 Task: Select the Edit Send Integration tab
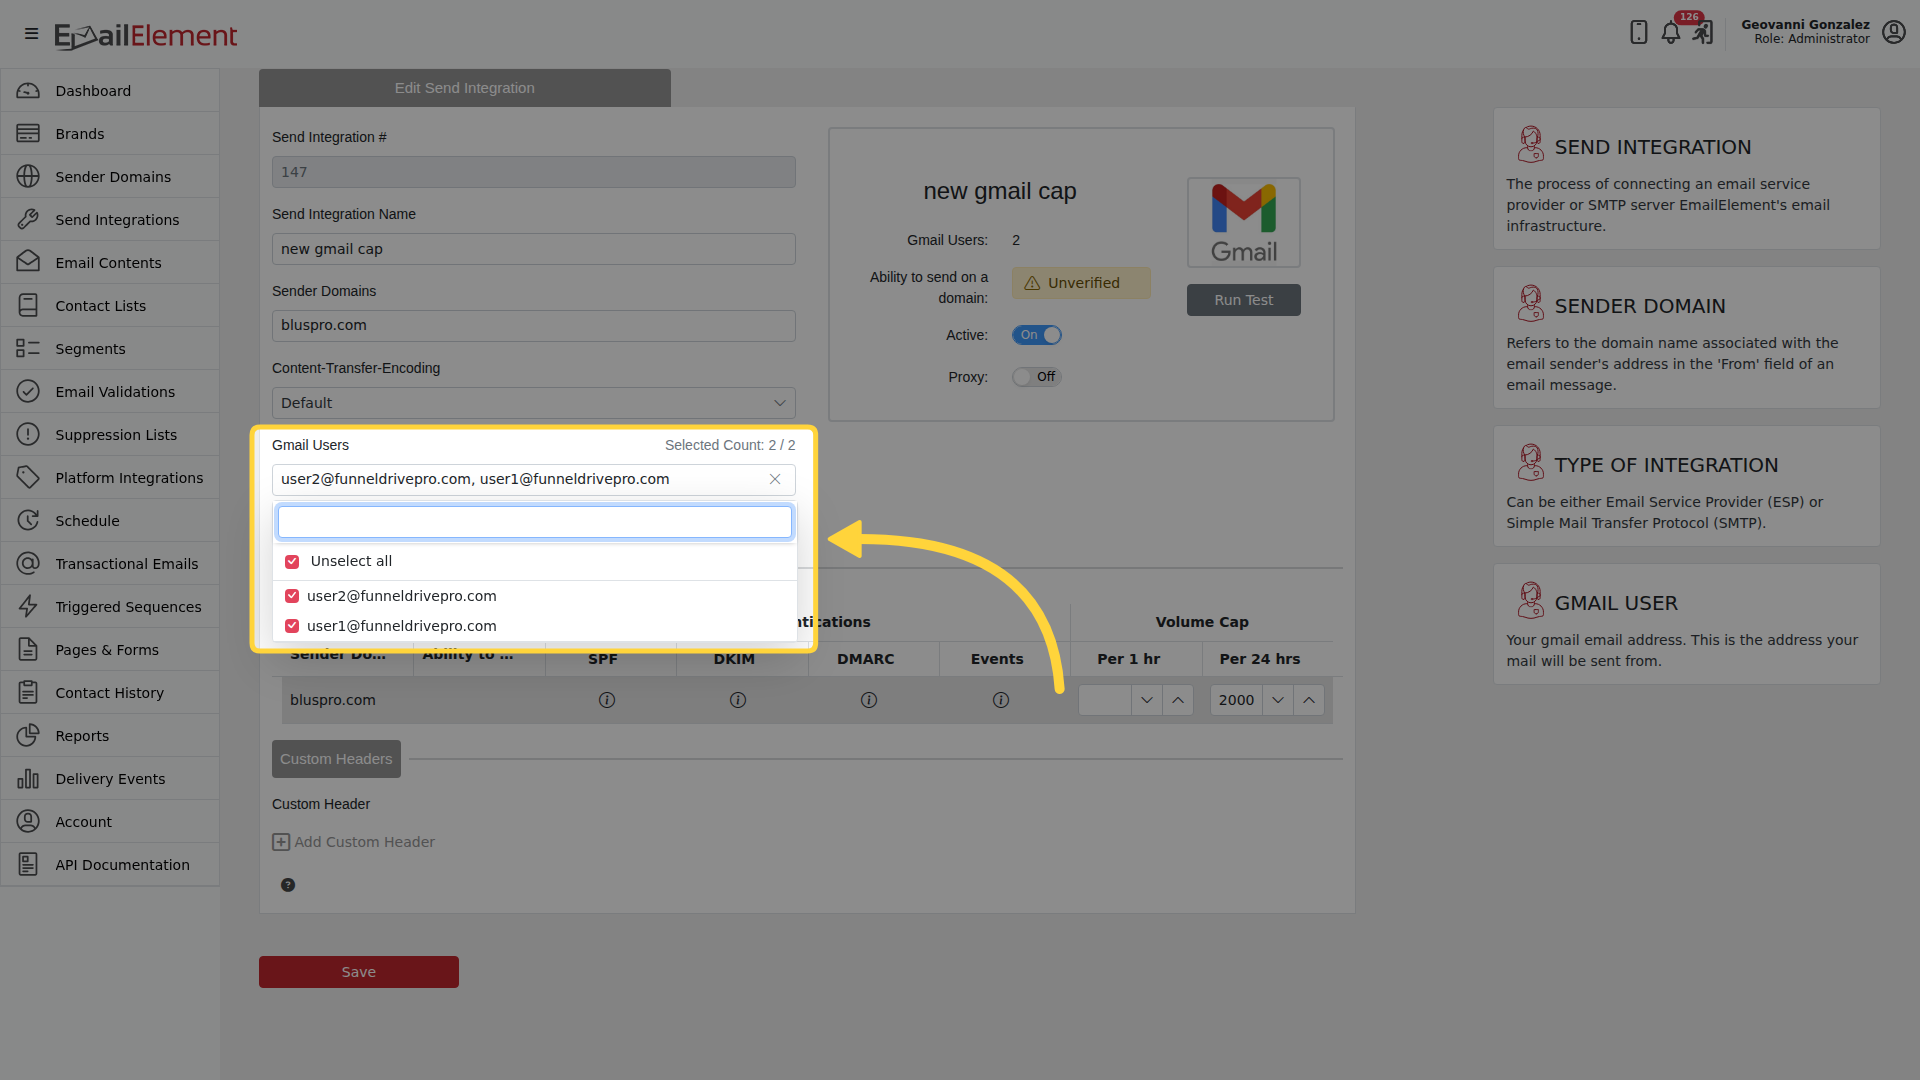(x=465, y=88)
